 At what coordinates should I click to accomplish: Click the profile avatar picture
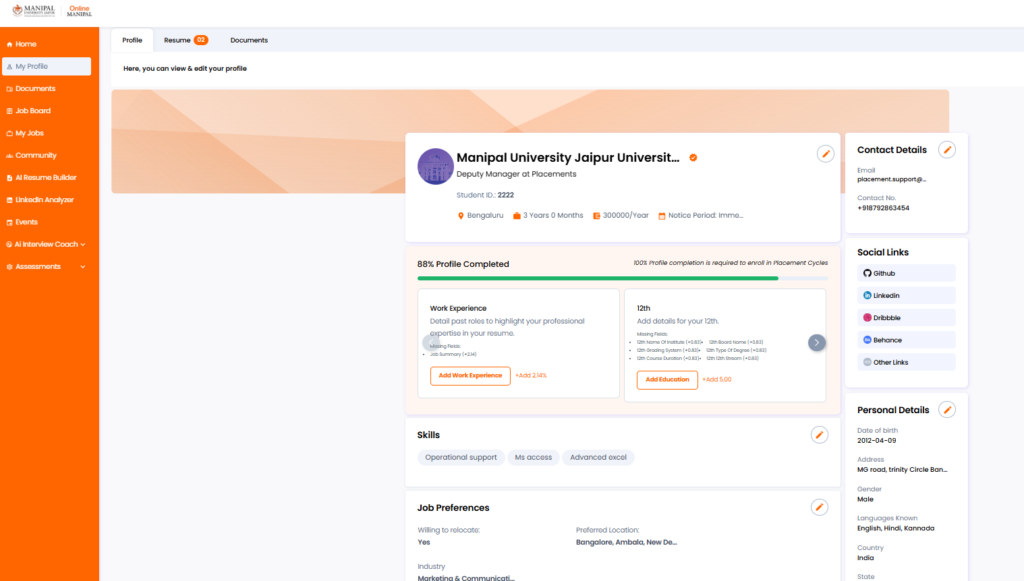(435, 166)
